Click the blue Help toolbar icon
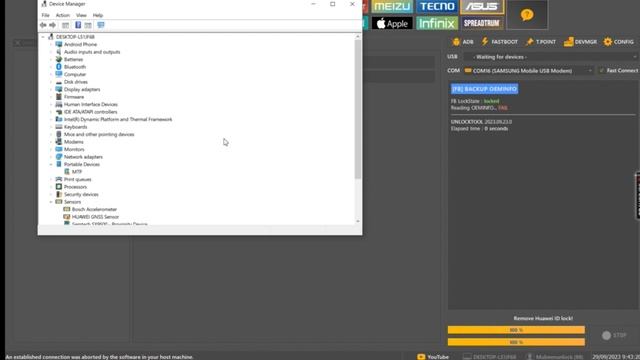Screen dimensions: 640x360 (78, 25)
